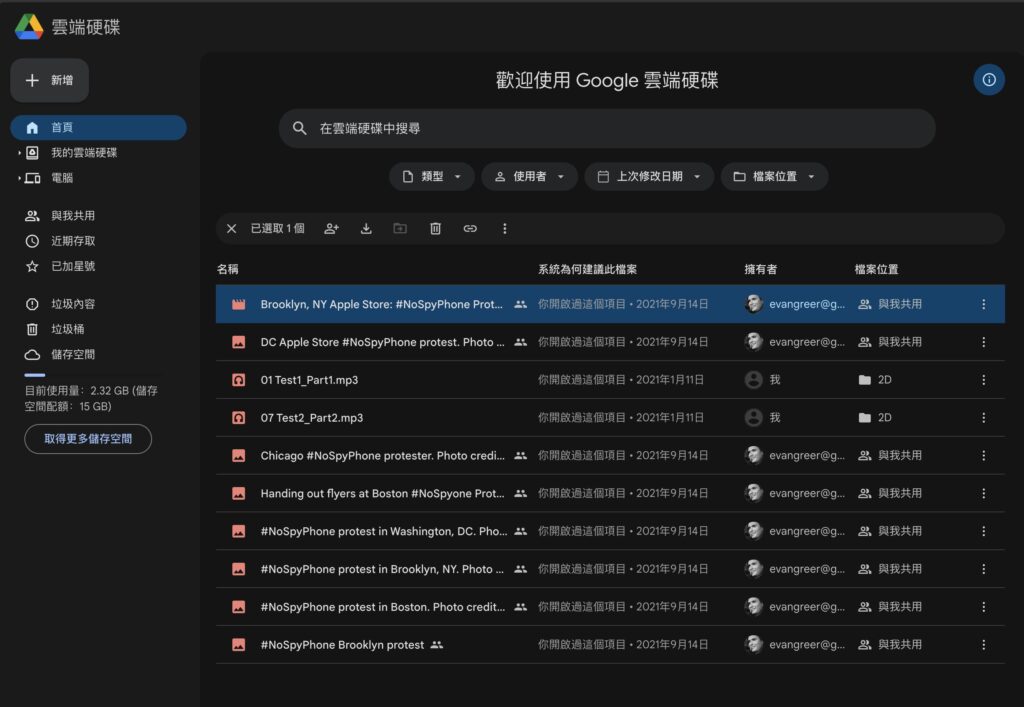The width and height of the screenshot is (1024, 707).
Task: Open 電腦 computers section
Action: pyautogui.click(x=62, y=178)
